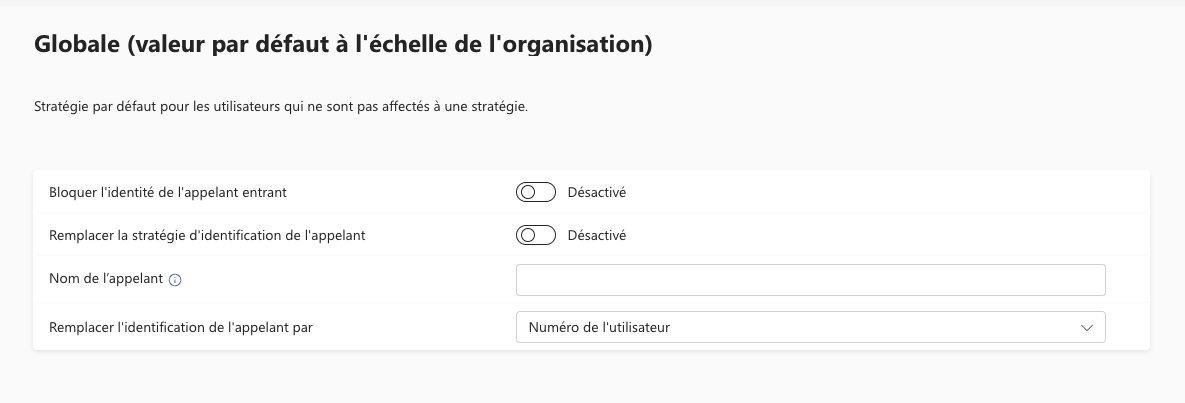Viewport: 1185px width, 403px height.
Task: Click the Stratégie par défaut description text
Action: [x=281, y=107]
